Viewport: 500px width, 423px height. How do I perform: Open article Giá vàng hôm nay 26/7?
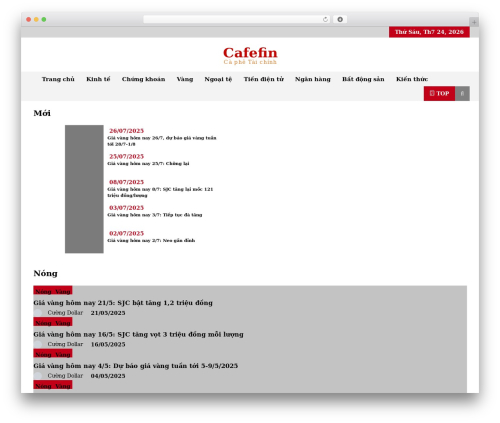coord(162,141)
